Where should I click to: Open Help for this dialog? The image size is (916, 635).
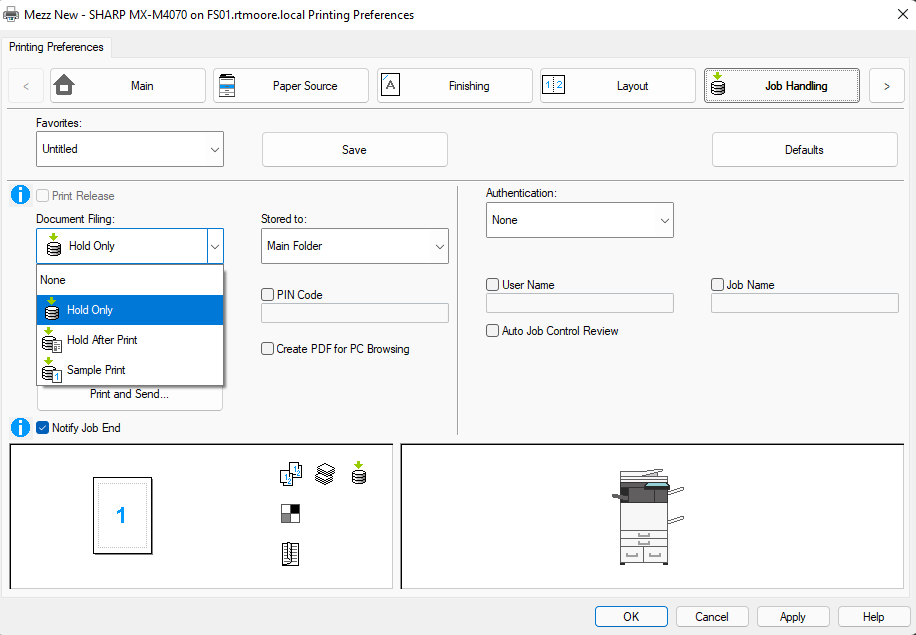coord(874,617)
